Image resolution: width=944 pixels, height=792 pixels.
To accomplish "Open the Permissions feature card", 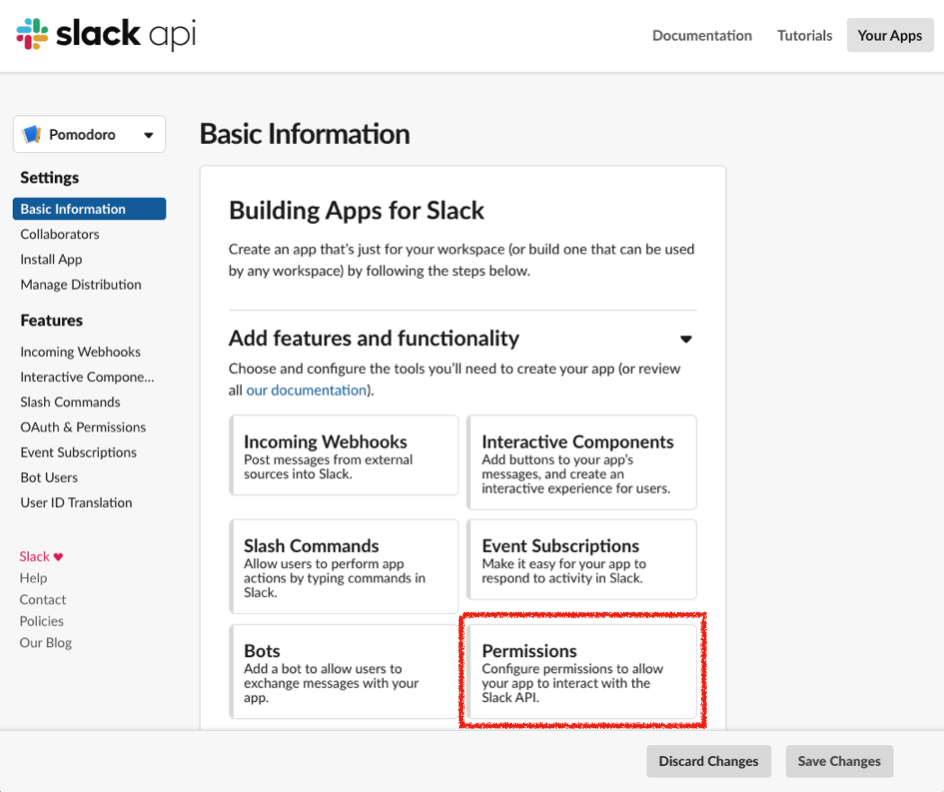I will pyautogui.click(x=581, y=670).
